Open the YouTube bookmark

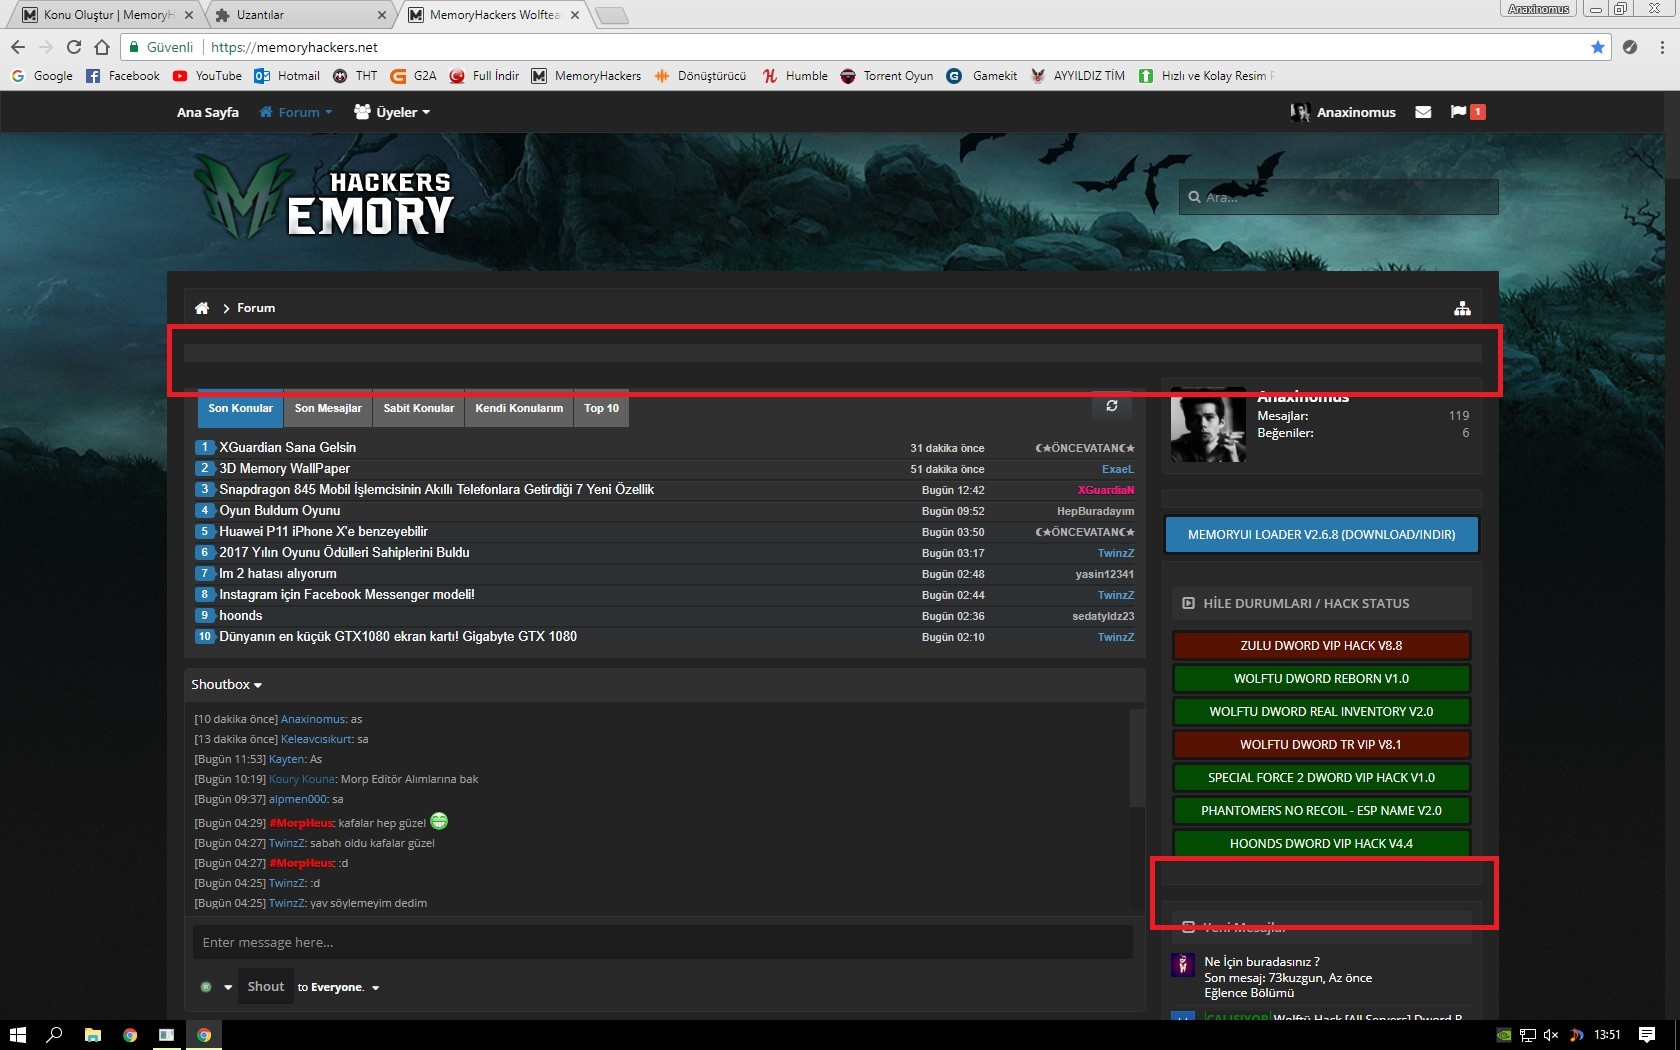click(207, 76)
